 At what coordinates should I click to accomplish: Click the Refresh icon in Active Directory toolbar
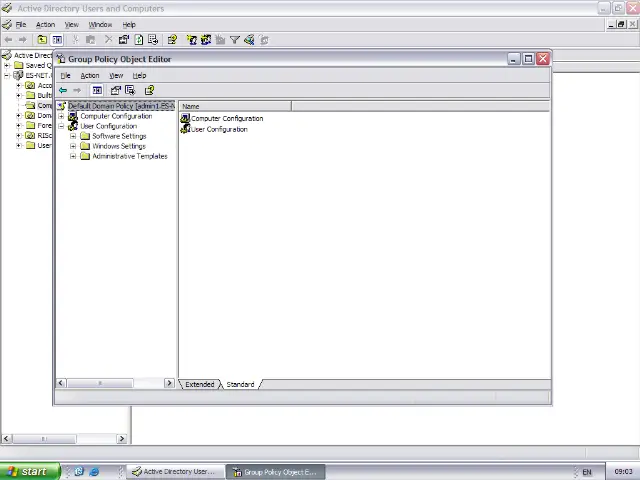coord(139,40)
